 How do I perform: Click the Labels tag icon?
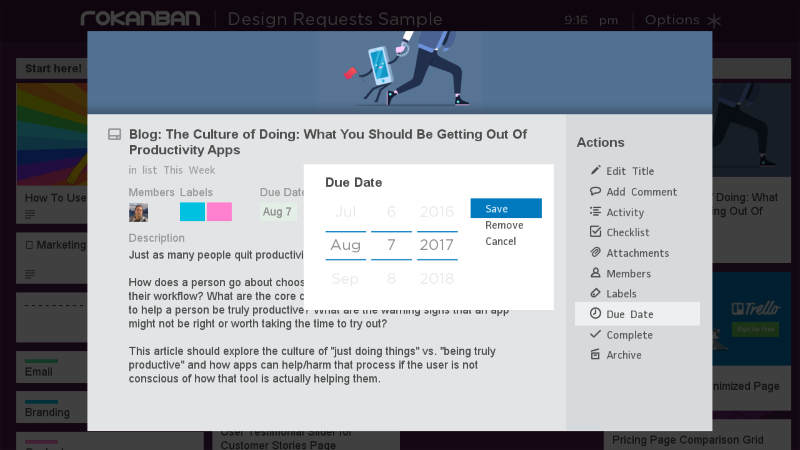click(596, 294)
